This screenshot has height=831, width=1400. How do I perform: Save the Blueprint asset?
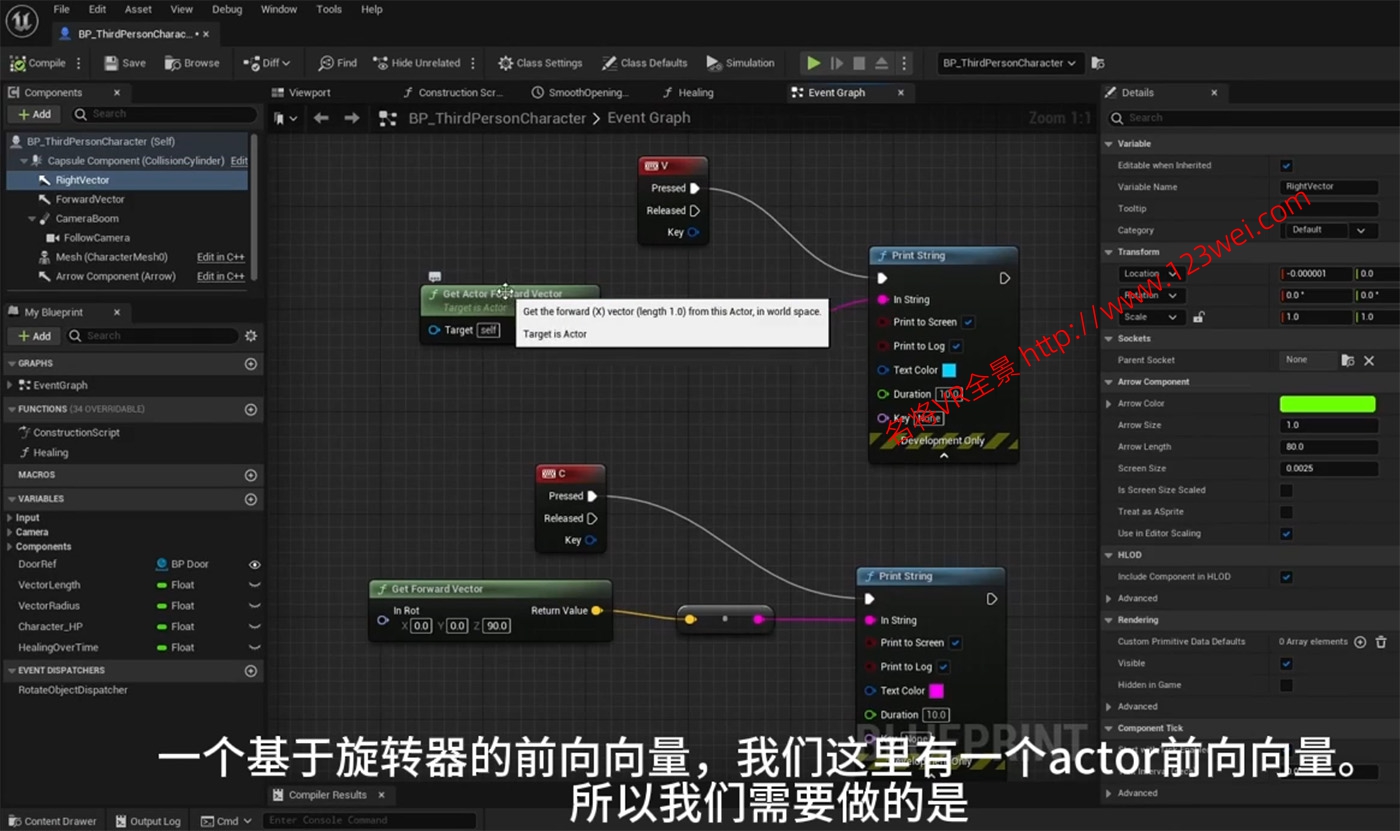click(123, 62)
